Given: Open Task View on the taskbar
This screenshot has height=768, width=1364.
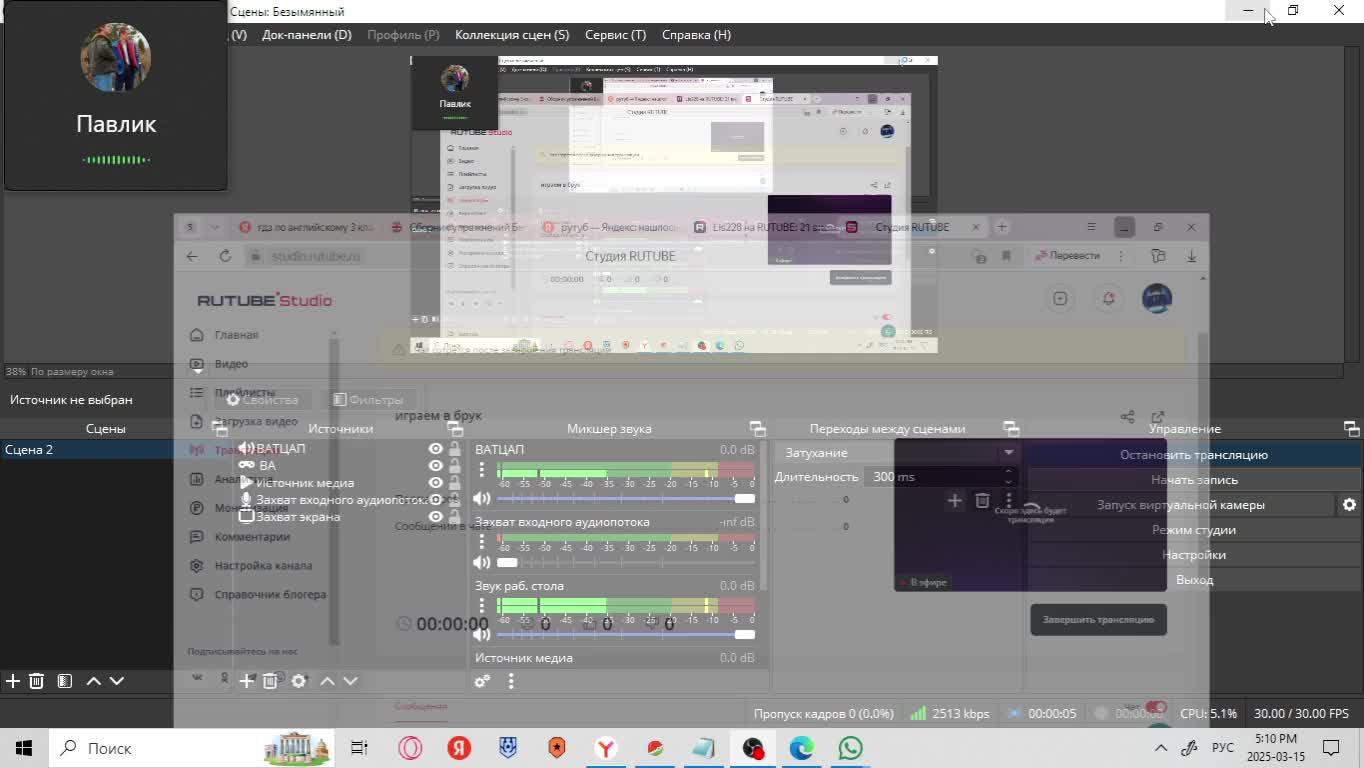Looking at the screenshot, I should coord(359,748).
